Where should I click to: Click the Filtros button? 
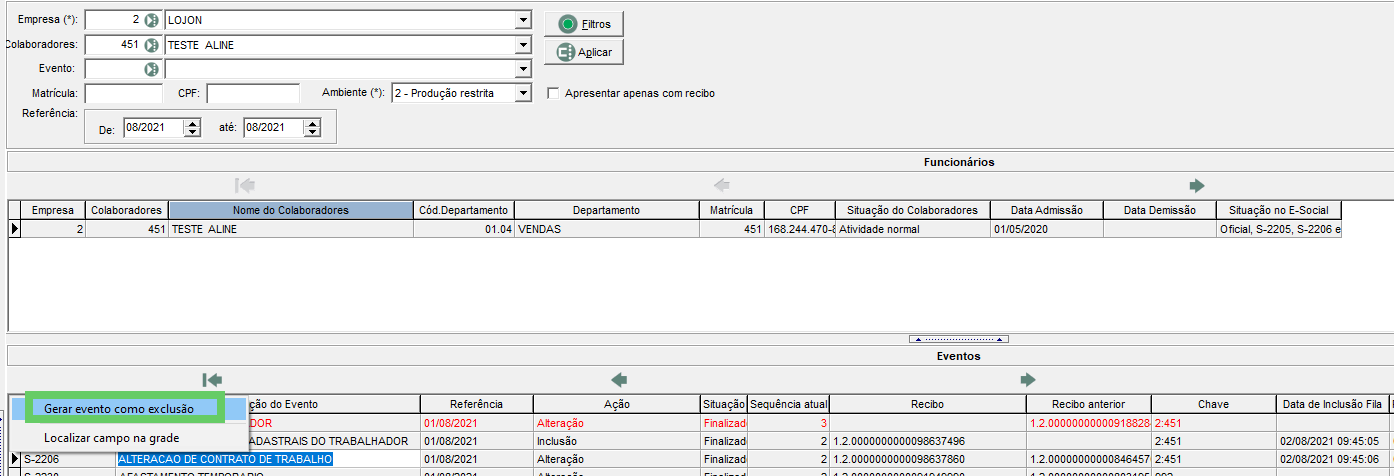(x=584, y=23)
